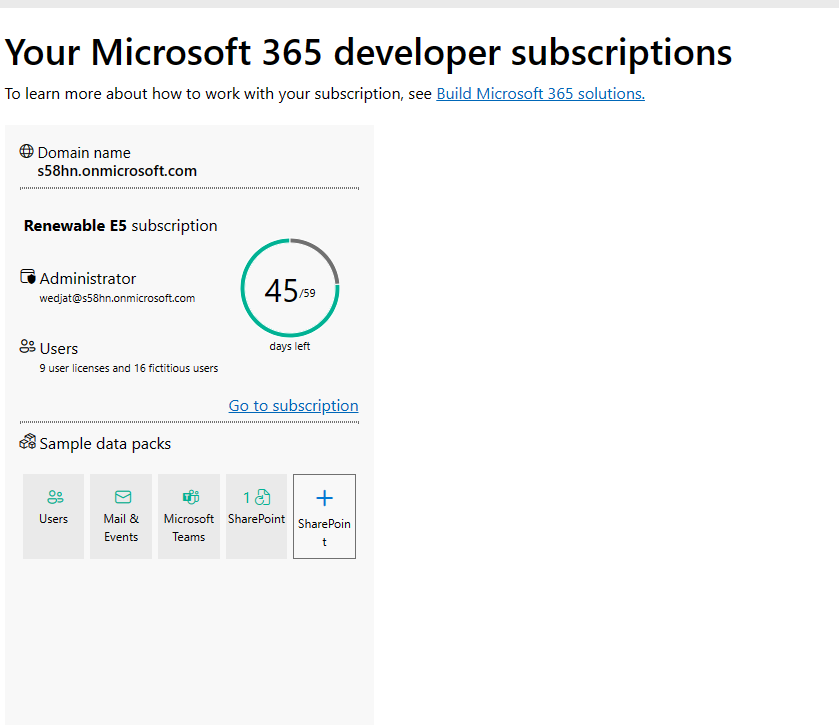Click the 45/59 days left progress ring
Viewport: 839px width, 727px height.
pos(289,288)
